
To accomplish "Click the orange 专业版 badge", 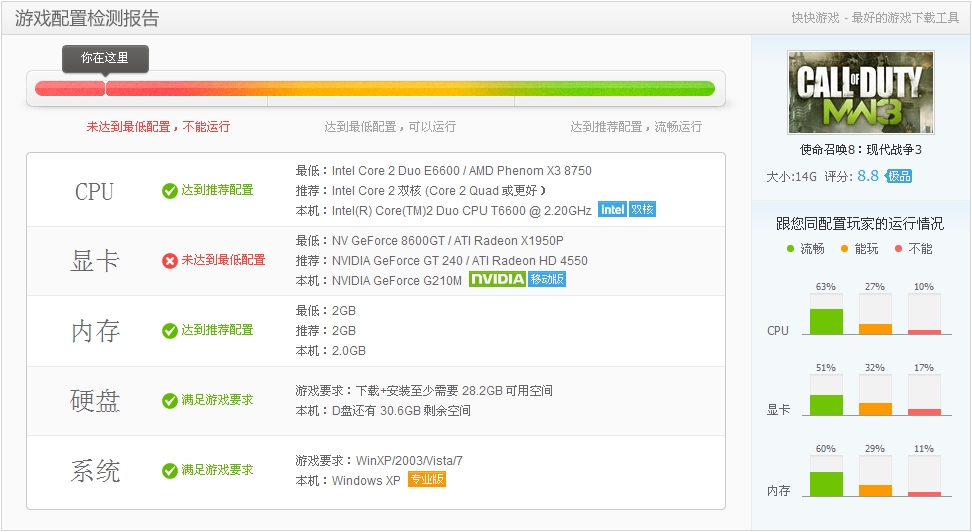I will click(x=426, y=479).
